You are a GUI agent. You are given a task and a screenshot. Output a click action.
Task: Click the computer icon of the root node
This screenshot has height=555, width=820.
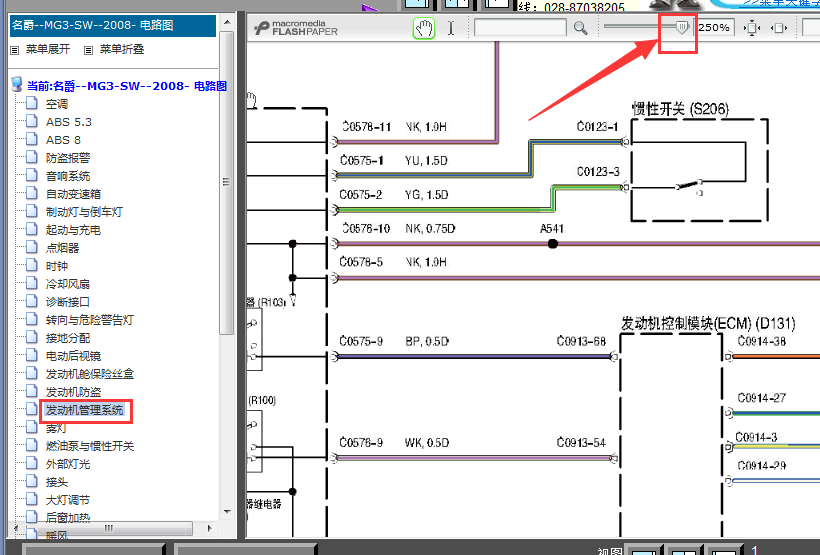click(17, 85)
